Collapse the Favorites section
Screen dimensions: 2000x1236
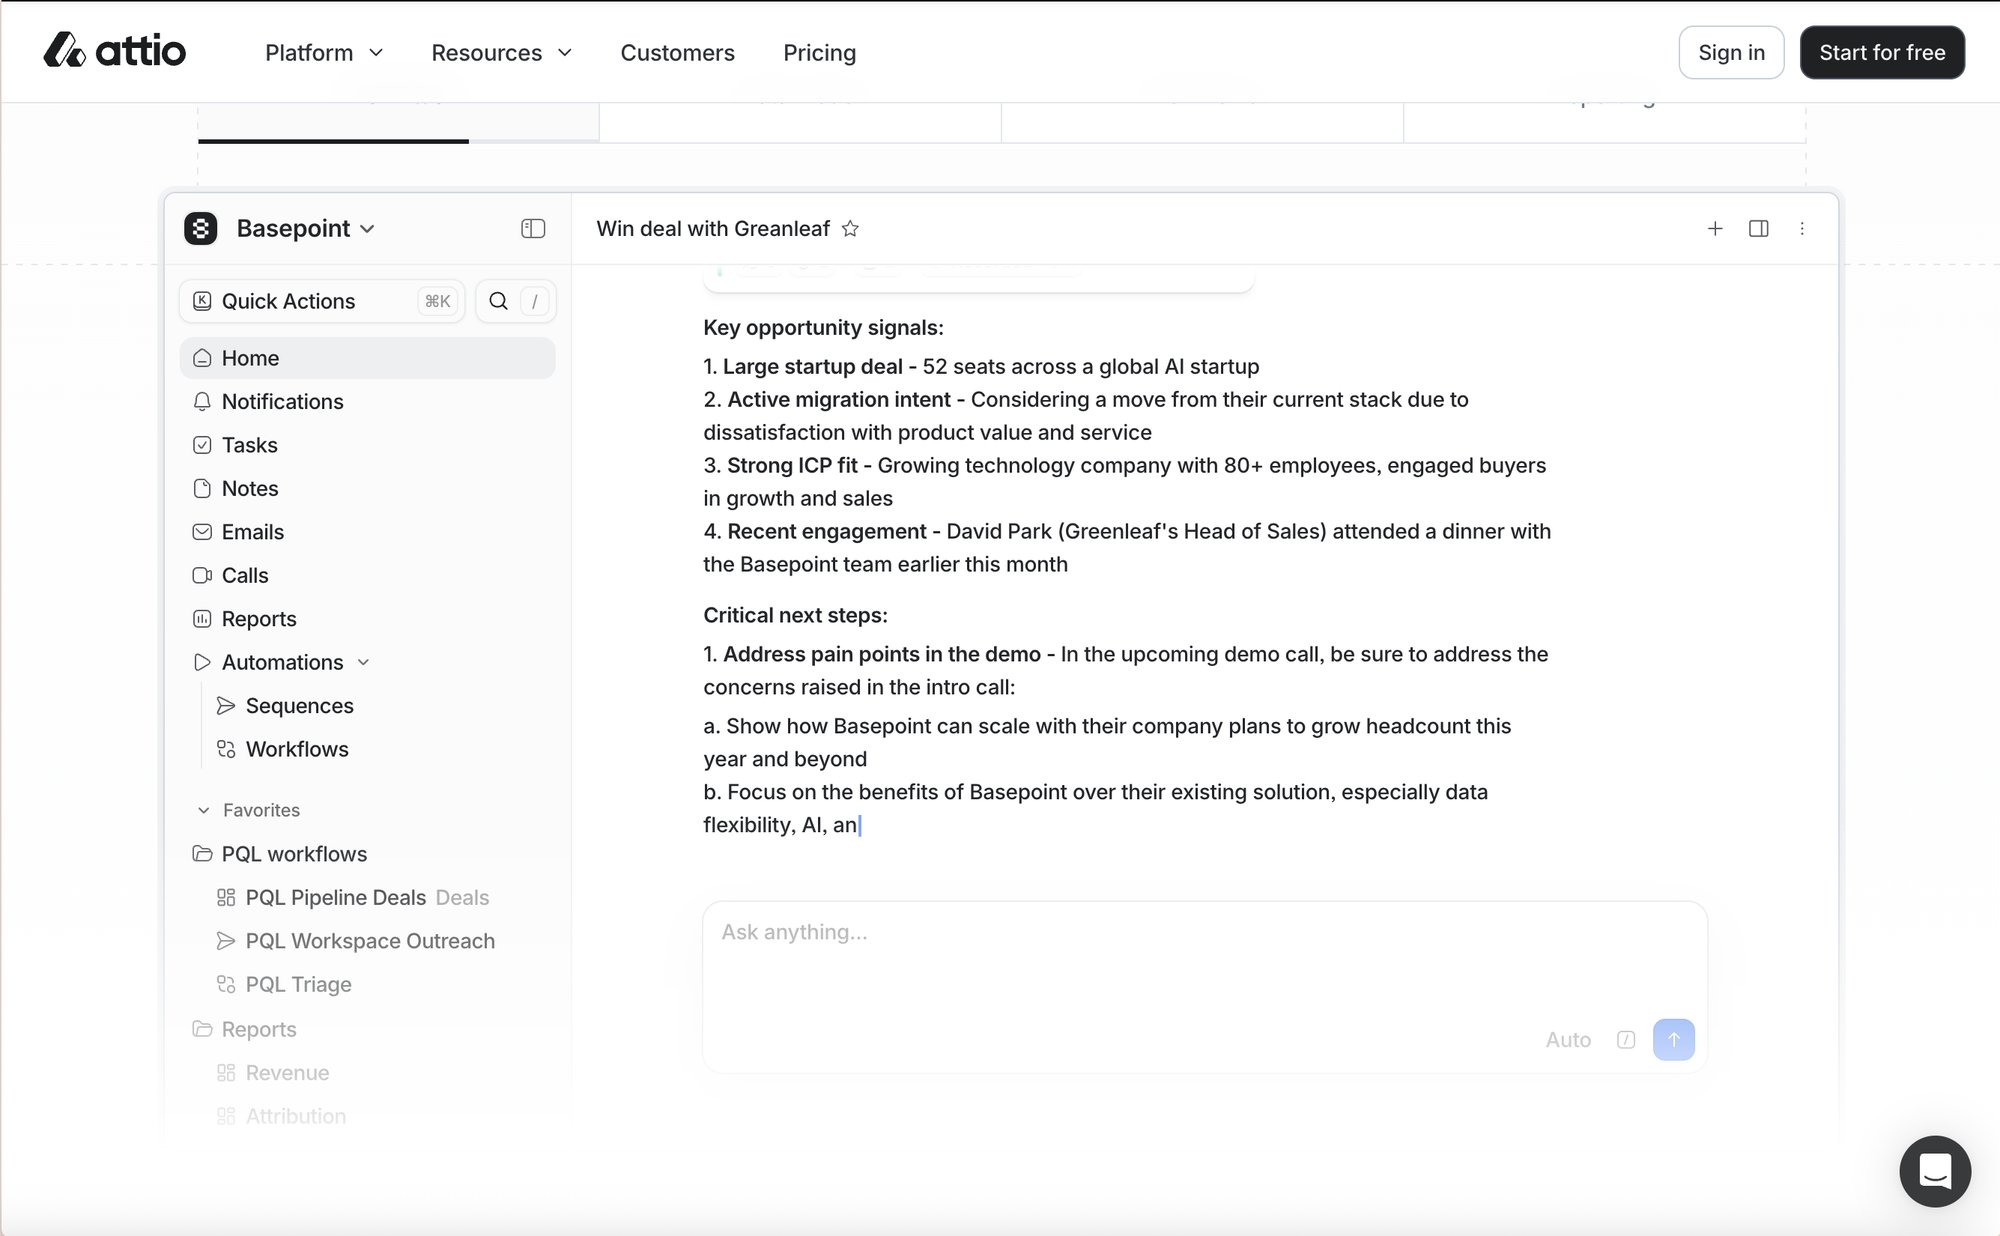tap(204, 810)
